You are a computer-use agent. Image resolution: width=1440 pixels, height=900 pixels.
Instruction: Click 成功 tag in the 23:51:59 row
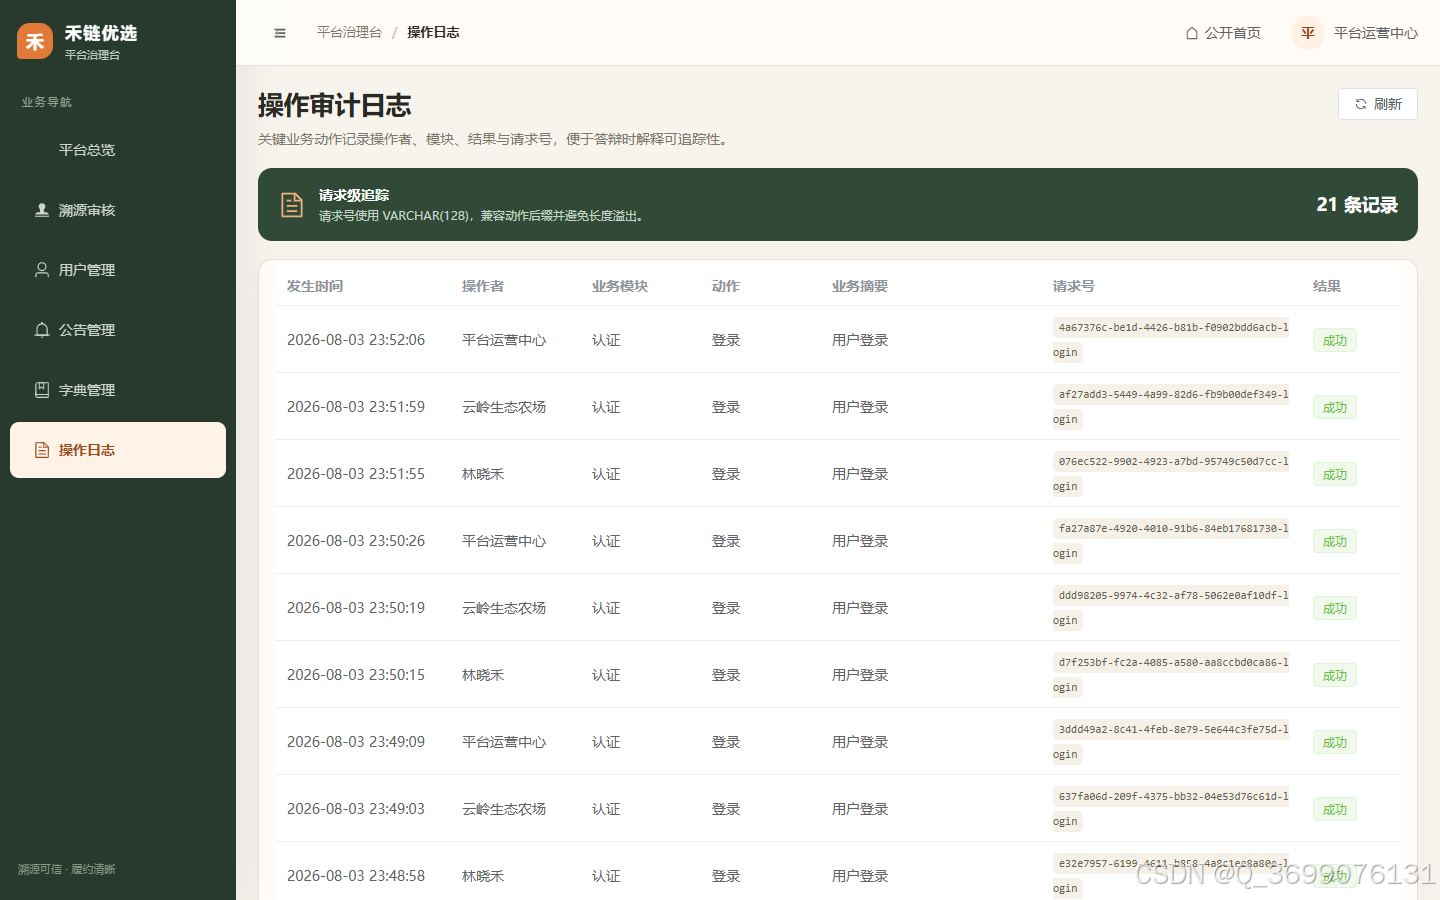1335,407
